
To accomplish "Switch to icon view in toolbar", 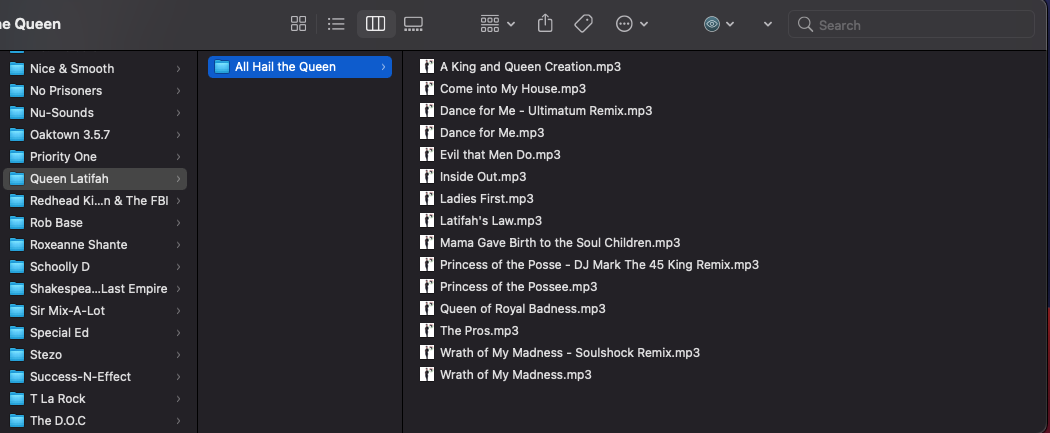I will click(298, 24).
